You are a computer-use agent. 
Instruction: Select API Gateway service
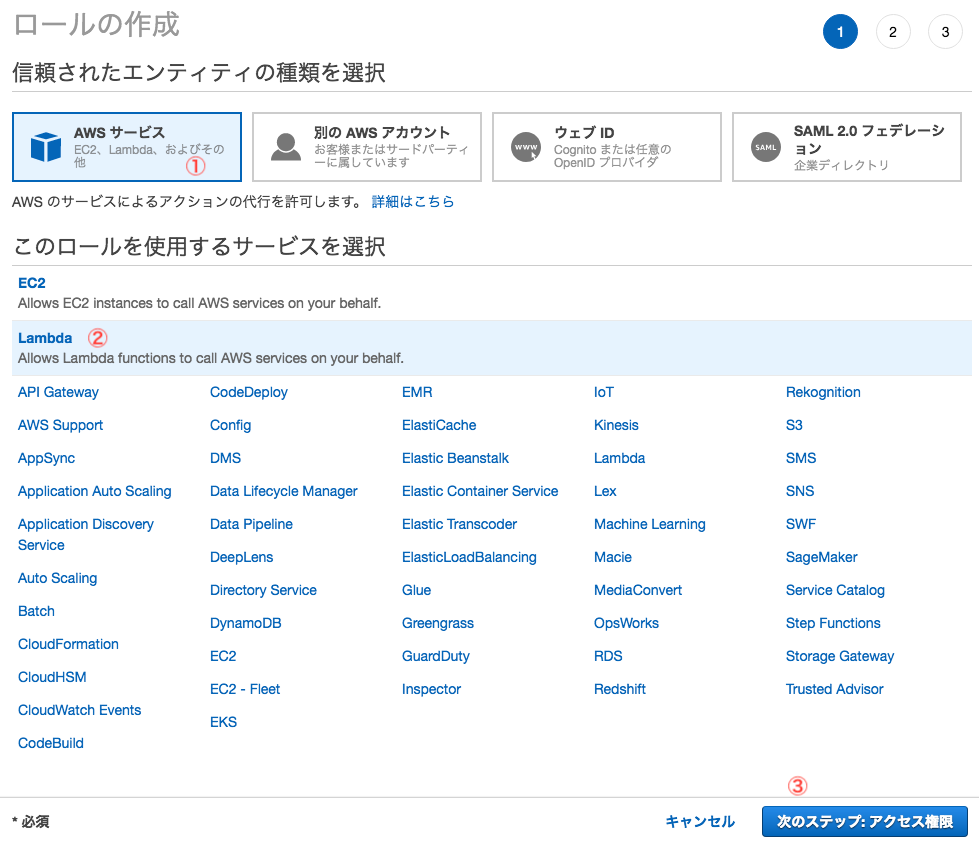pos(58,392)
